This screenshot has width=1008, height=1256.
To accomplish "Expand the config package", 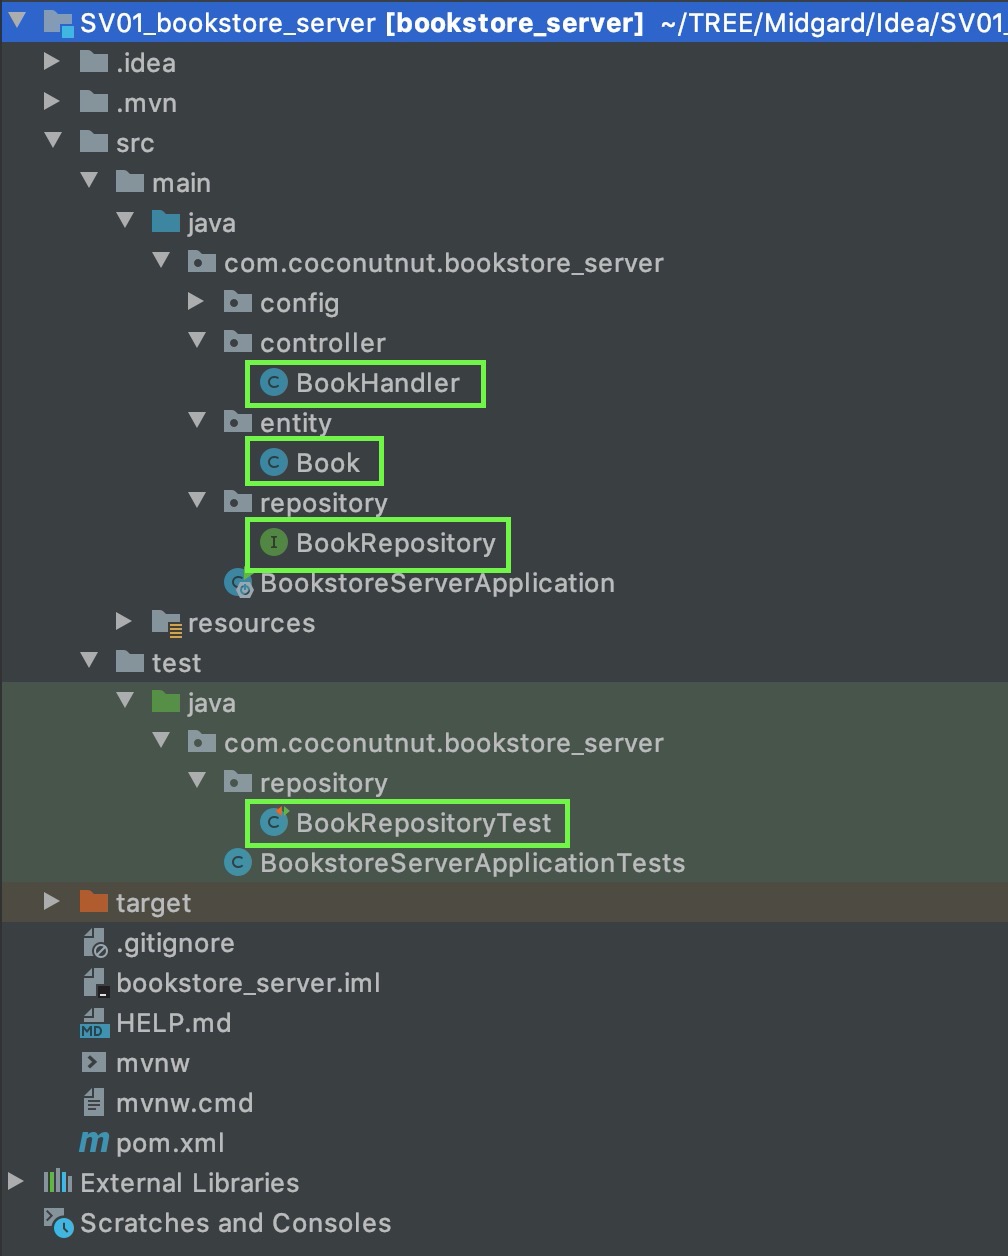I will [196, 303].
